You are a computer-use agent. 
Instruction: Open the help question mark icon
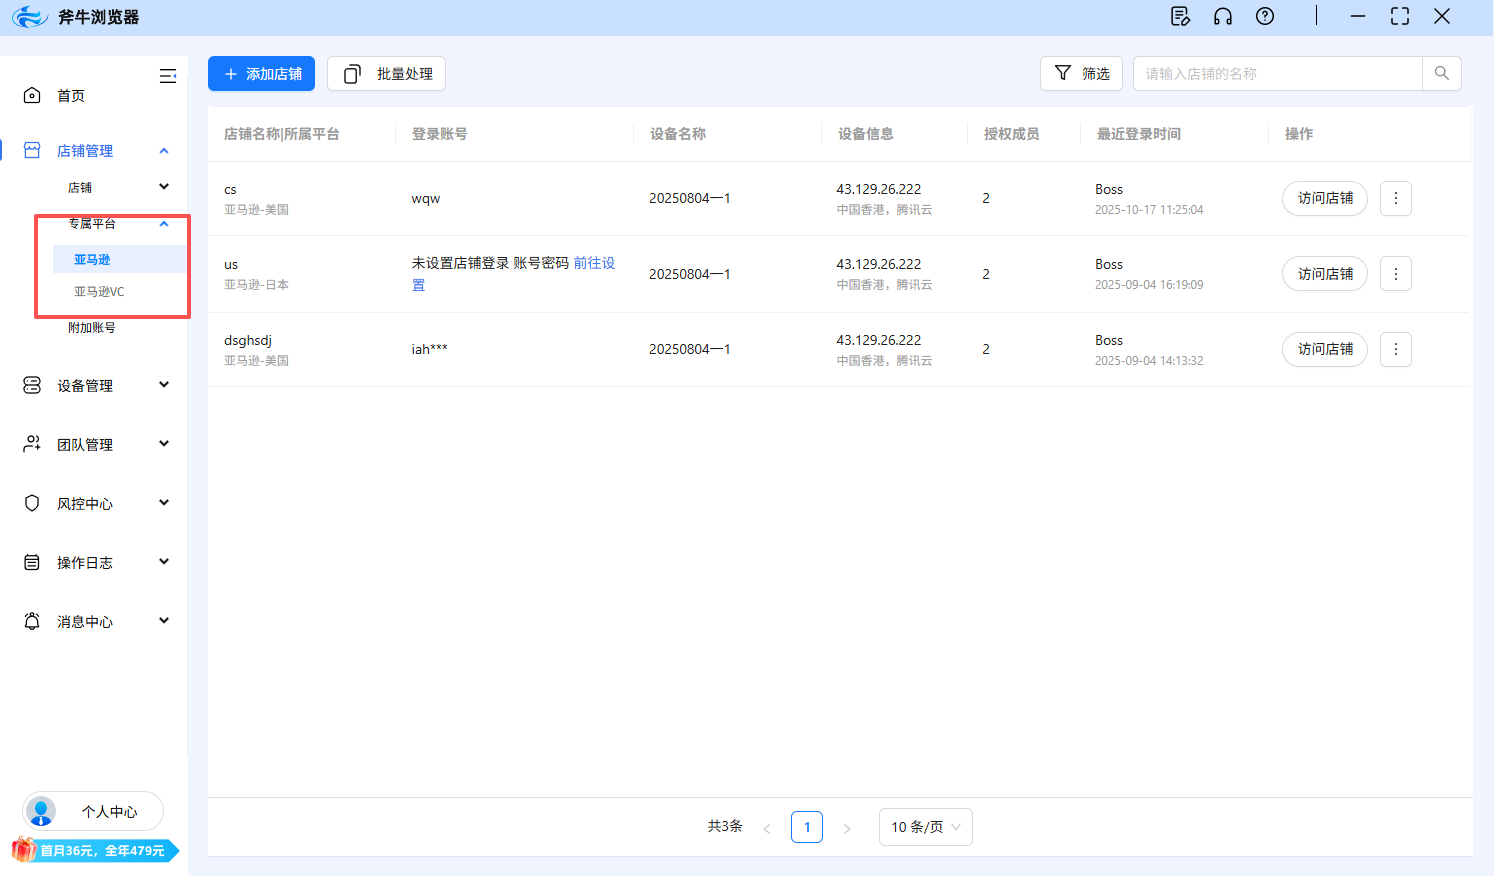click(x=1264, y=16)
